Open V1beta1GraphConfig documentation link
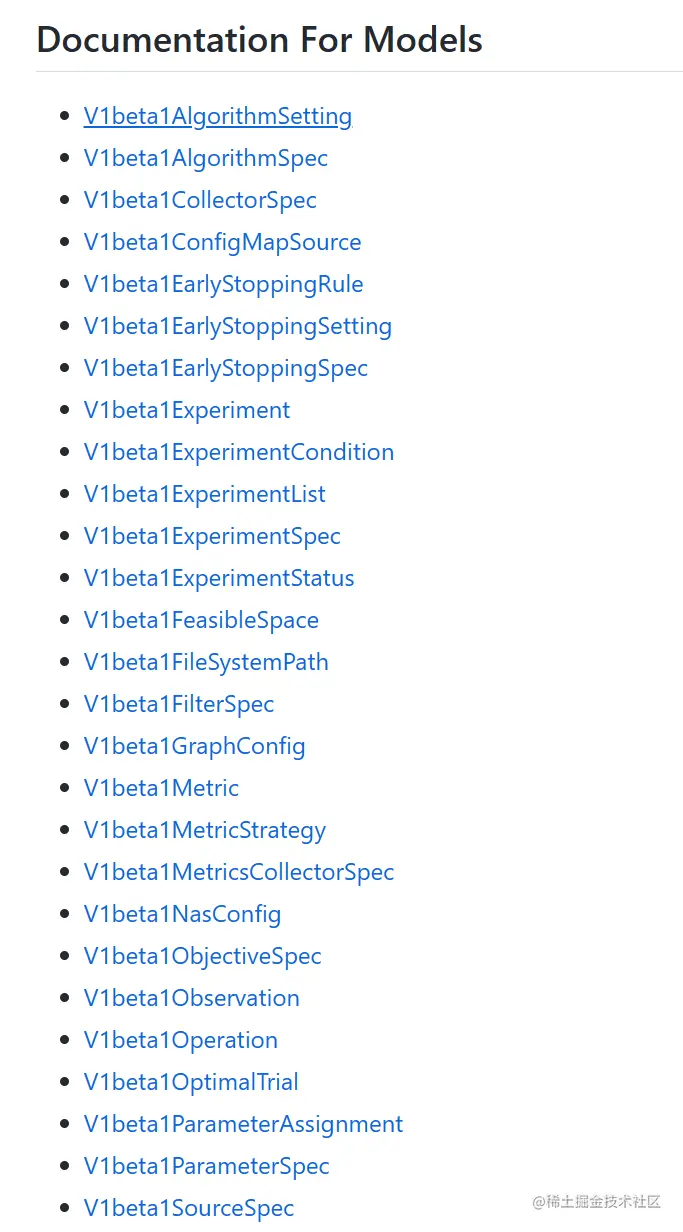 [195, 747]
